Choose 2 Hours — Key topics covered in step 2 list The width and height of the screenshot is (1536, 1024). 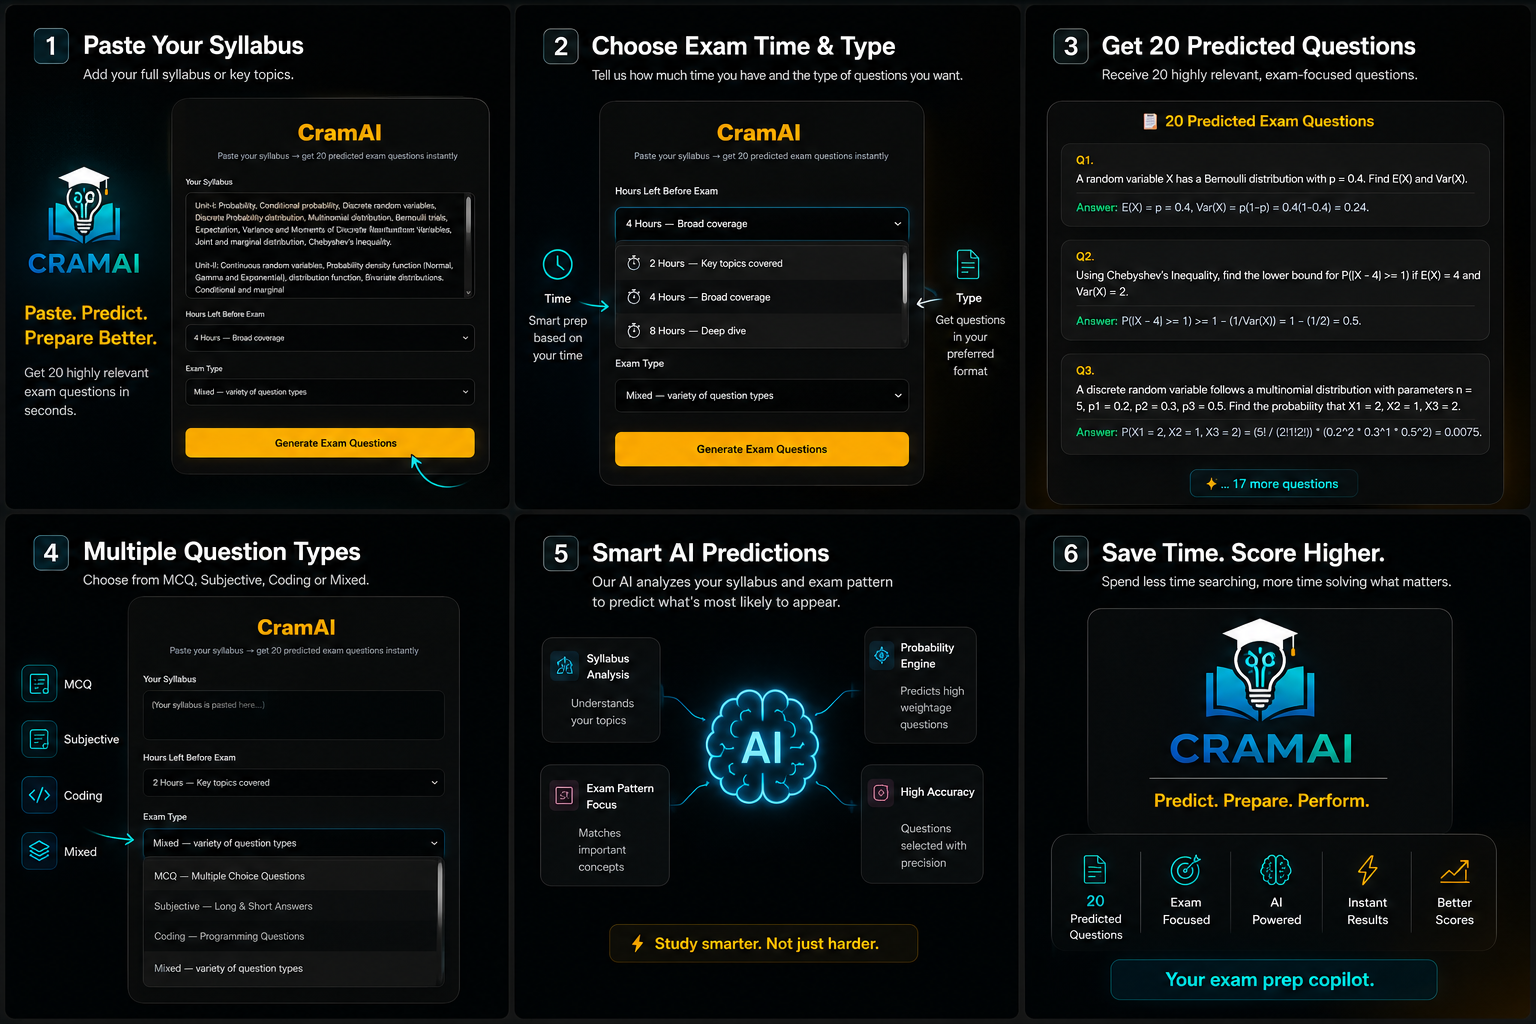759,263
